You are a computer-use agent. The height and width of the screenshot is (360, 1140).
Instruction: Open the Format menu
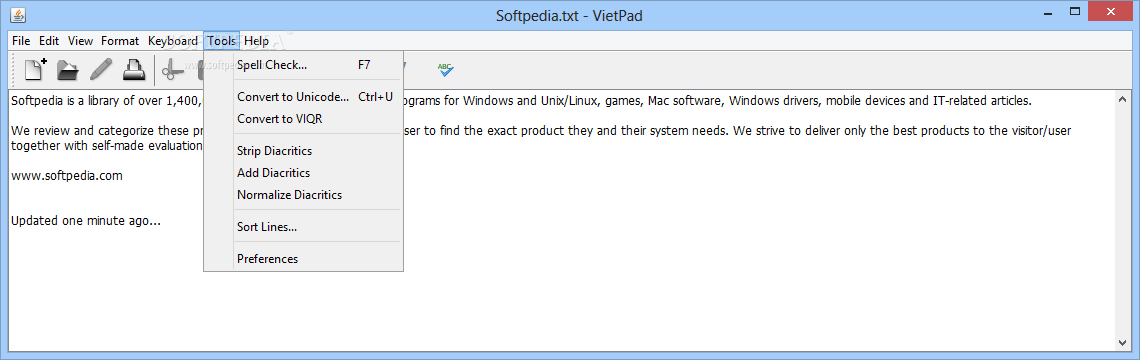(120, 41)
